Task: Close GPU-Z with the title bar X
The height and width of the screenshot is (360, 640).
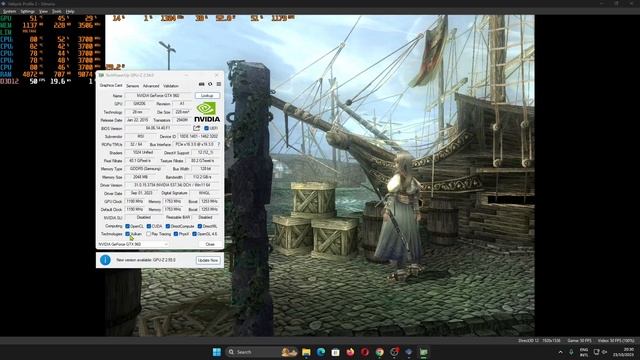Action: click(217, 75)
